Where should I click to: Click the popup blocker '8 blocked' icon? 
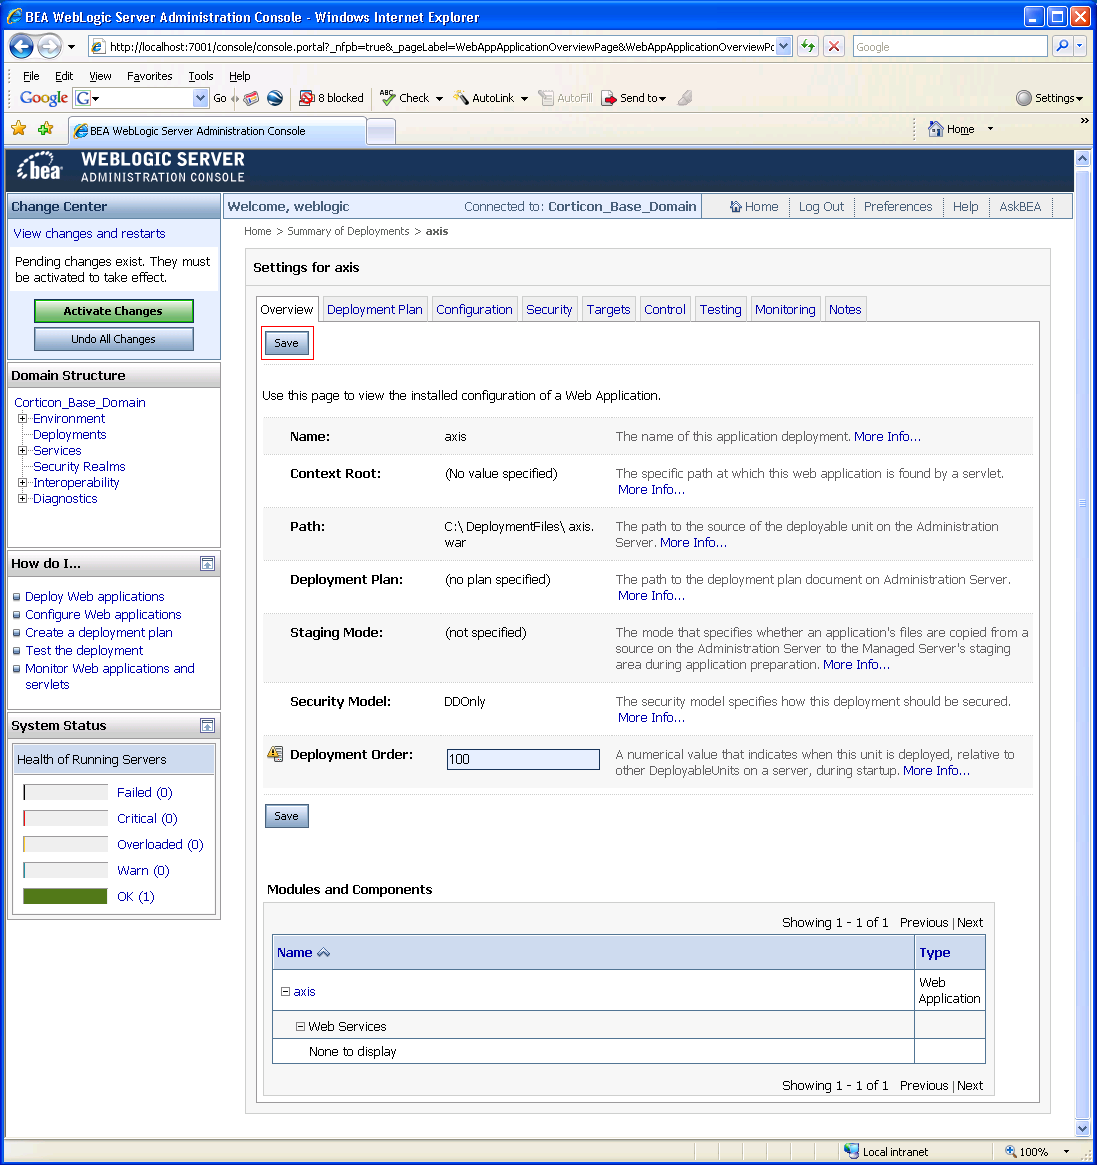[x=306, y=98]
